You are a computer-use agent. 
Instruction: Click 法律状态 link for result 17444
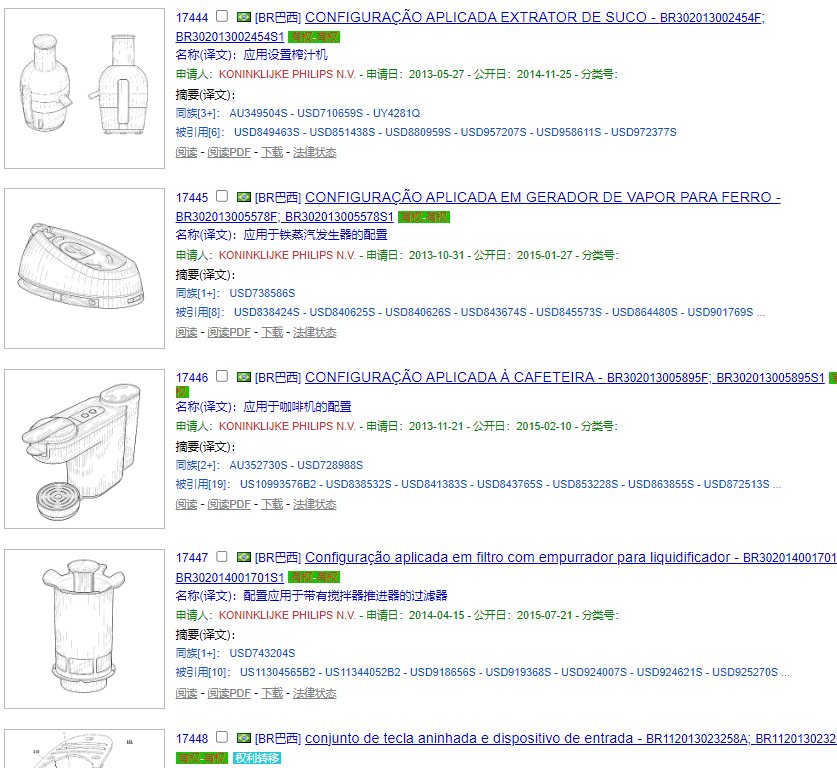pyautogui.click(x=314, y=152)
